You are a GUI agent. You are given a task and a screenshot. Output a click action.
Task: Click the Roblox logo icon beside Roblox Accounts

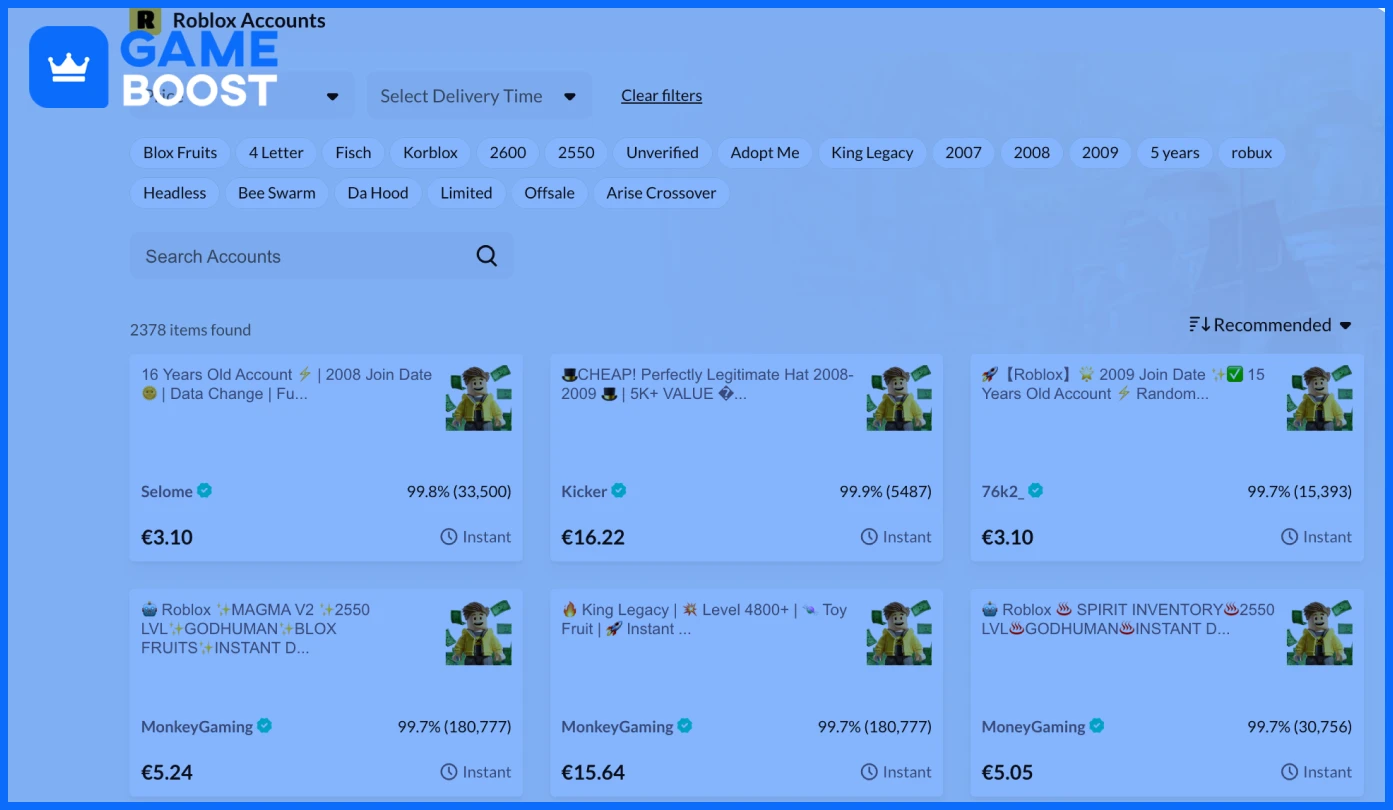pyautogui.click(x=145, y=20)
